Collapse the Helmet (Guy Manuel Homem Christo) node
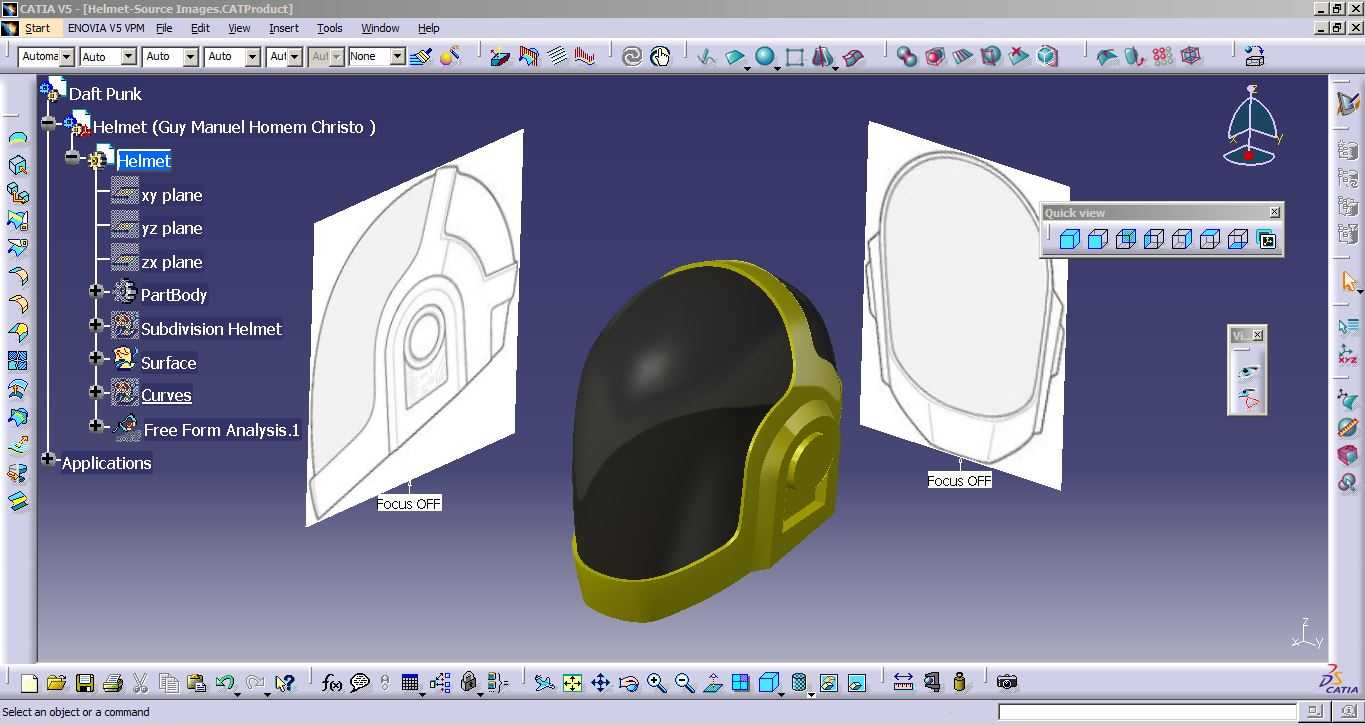Screen dimensions: 1365x725 tap(48, 124)
